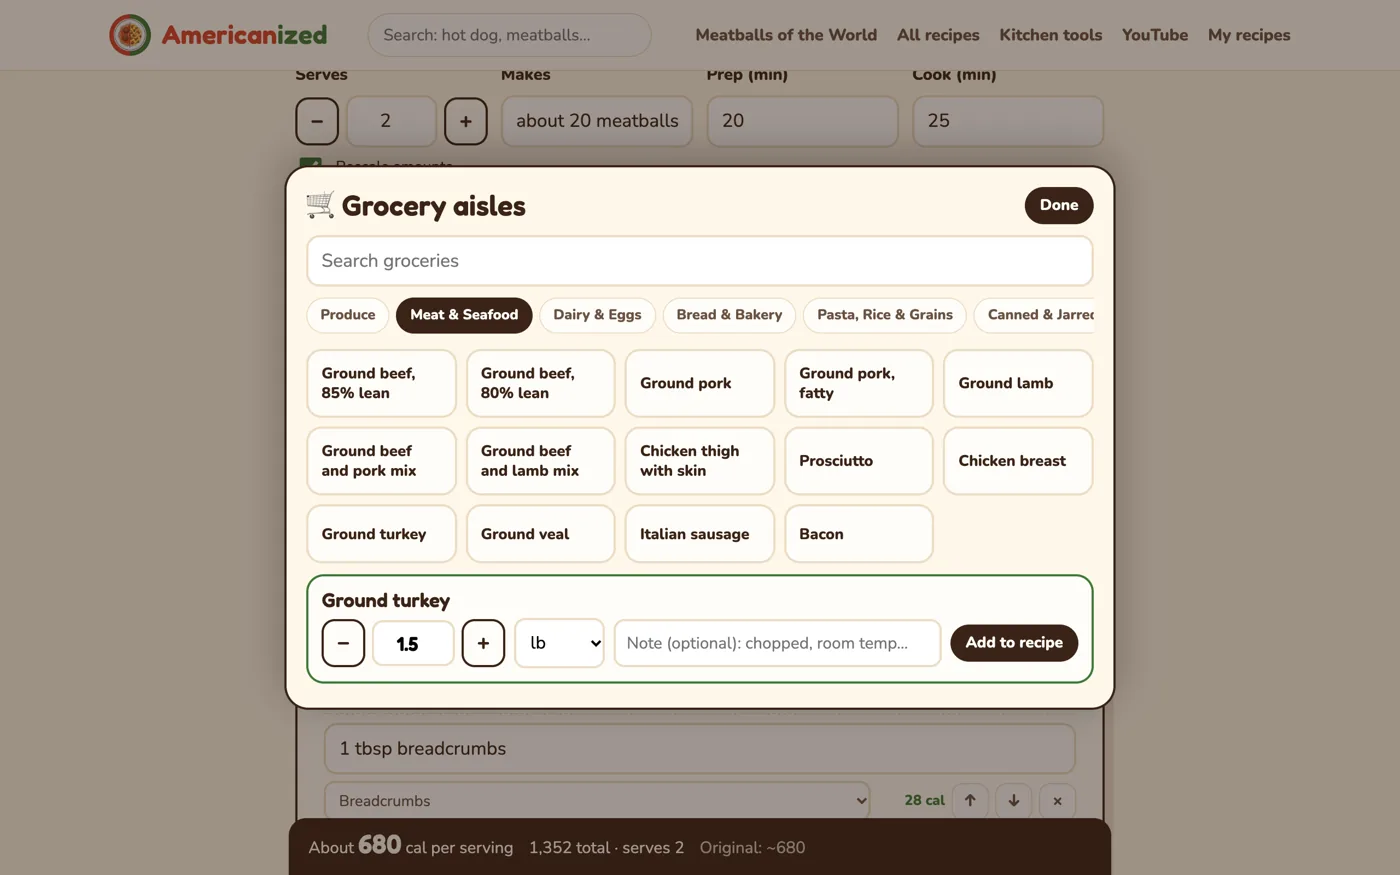Select the Ground lamb item
The image size is (1400, 875).
pyautogui.click(x=1018, y=383)
